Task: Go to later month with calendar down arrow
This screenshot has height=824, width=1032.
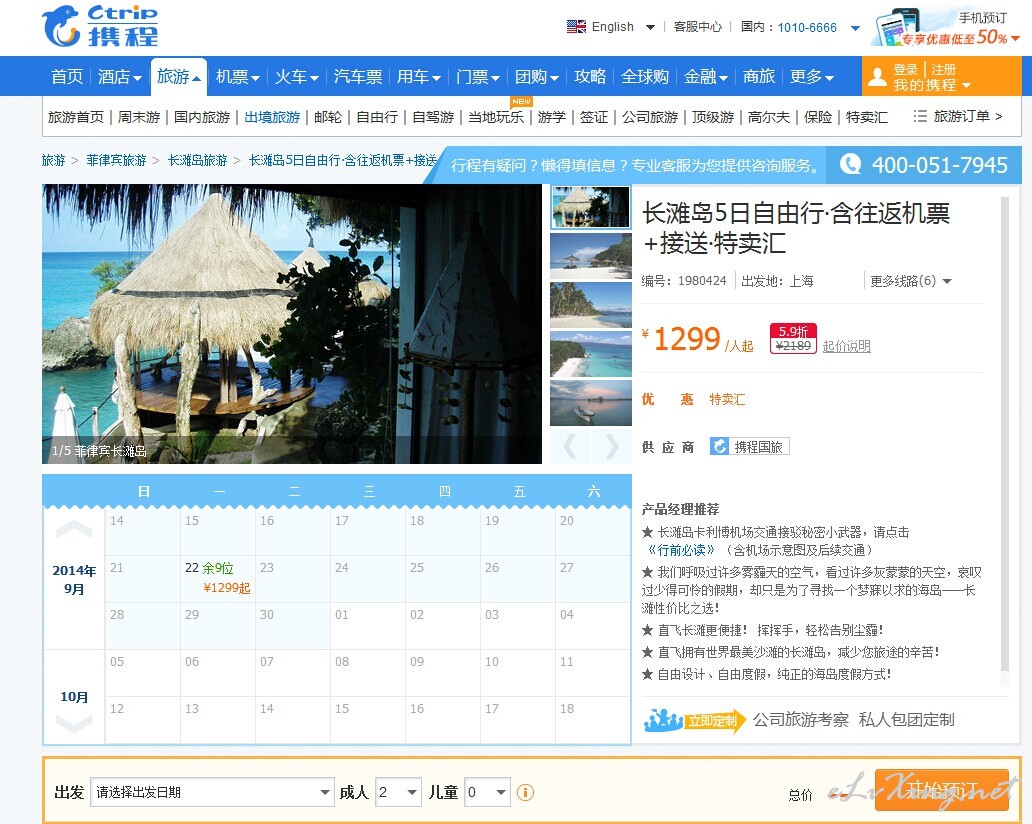Action: point(74,723)
